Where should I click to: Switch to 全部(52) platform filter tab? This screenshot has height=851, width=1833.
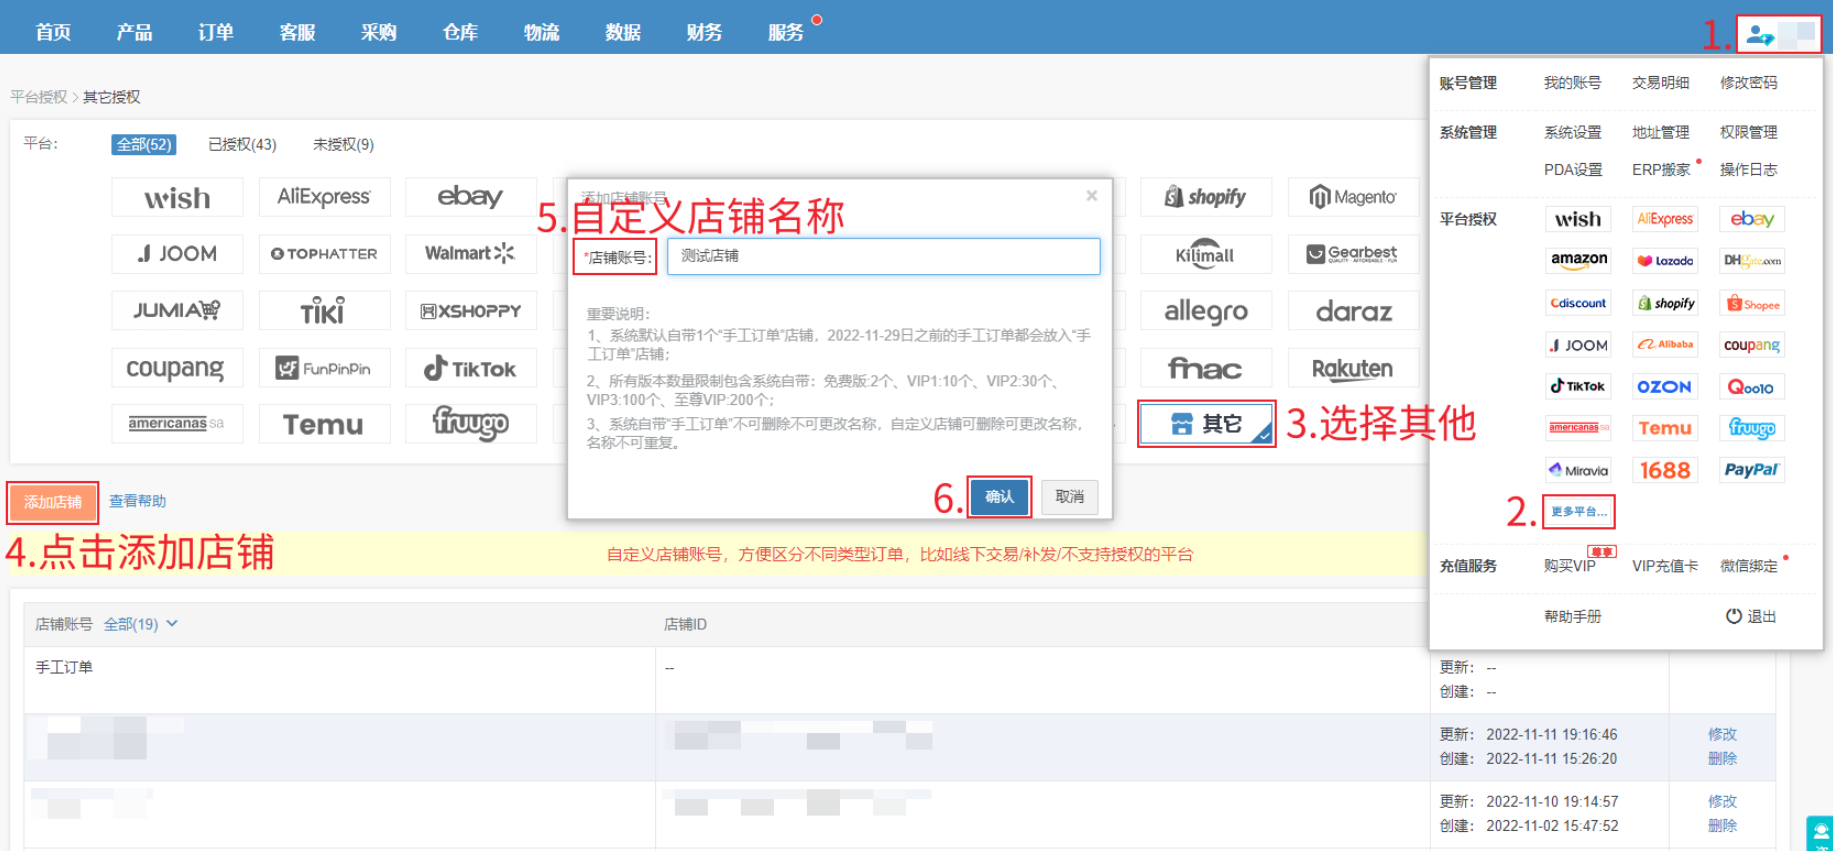(144, 144)
